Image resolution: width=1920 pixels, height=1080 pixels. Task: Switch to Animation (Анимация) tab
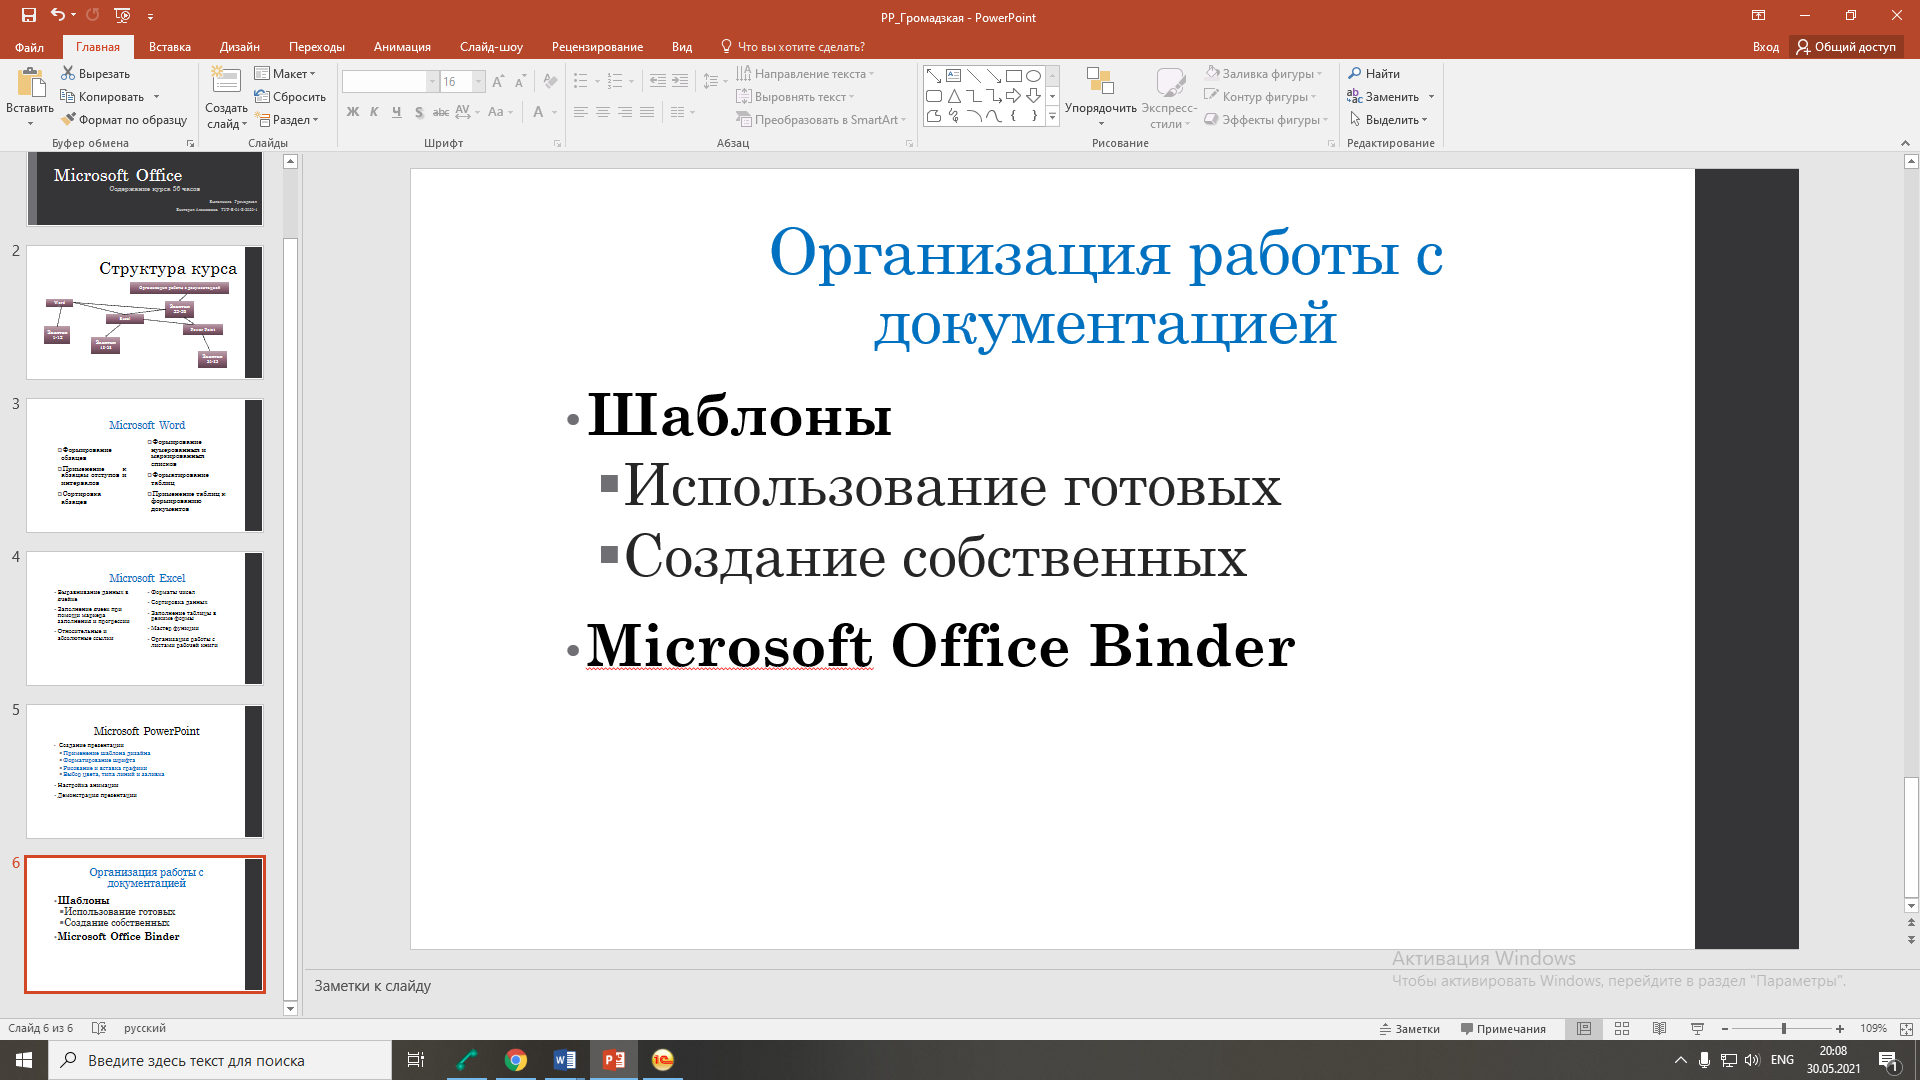point(402,47)
